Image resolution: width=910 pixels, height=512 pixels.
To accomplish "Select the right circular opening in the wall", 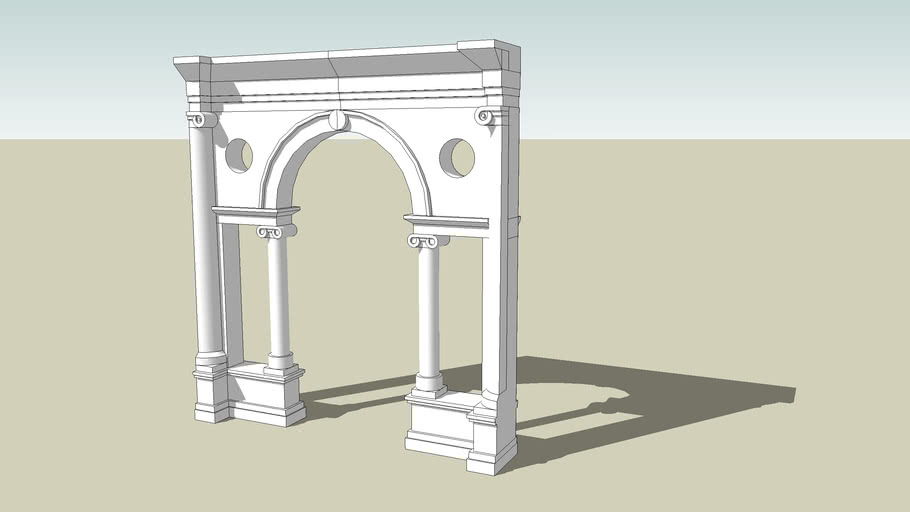I will (x=458, y=158).
